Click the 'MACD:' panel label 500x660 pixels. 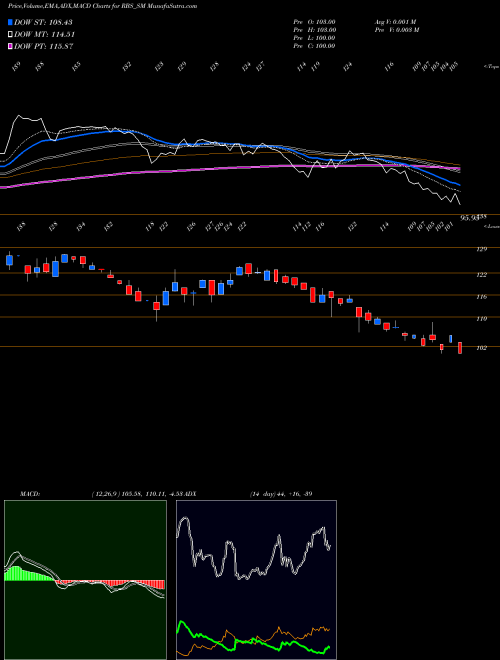coord(30,493)
